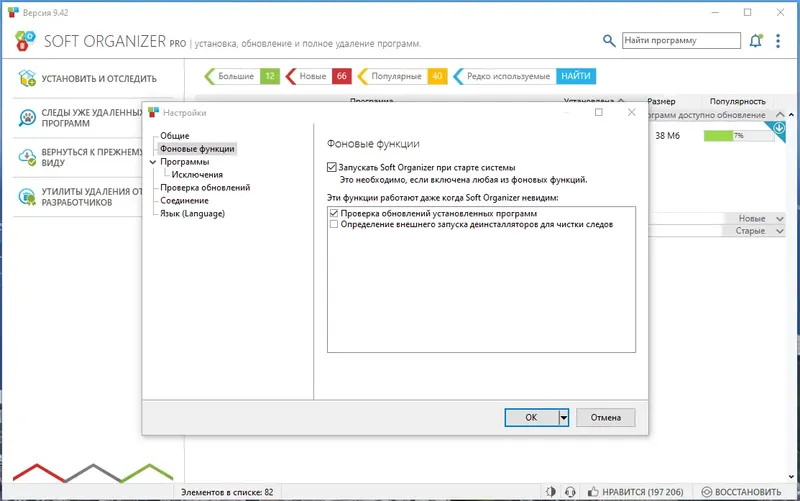Click the 7% popularity progress bar
The height and width of the screenshot is (501, 800).
click(x=739, y=136)
